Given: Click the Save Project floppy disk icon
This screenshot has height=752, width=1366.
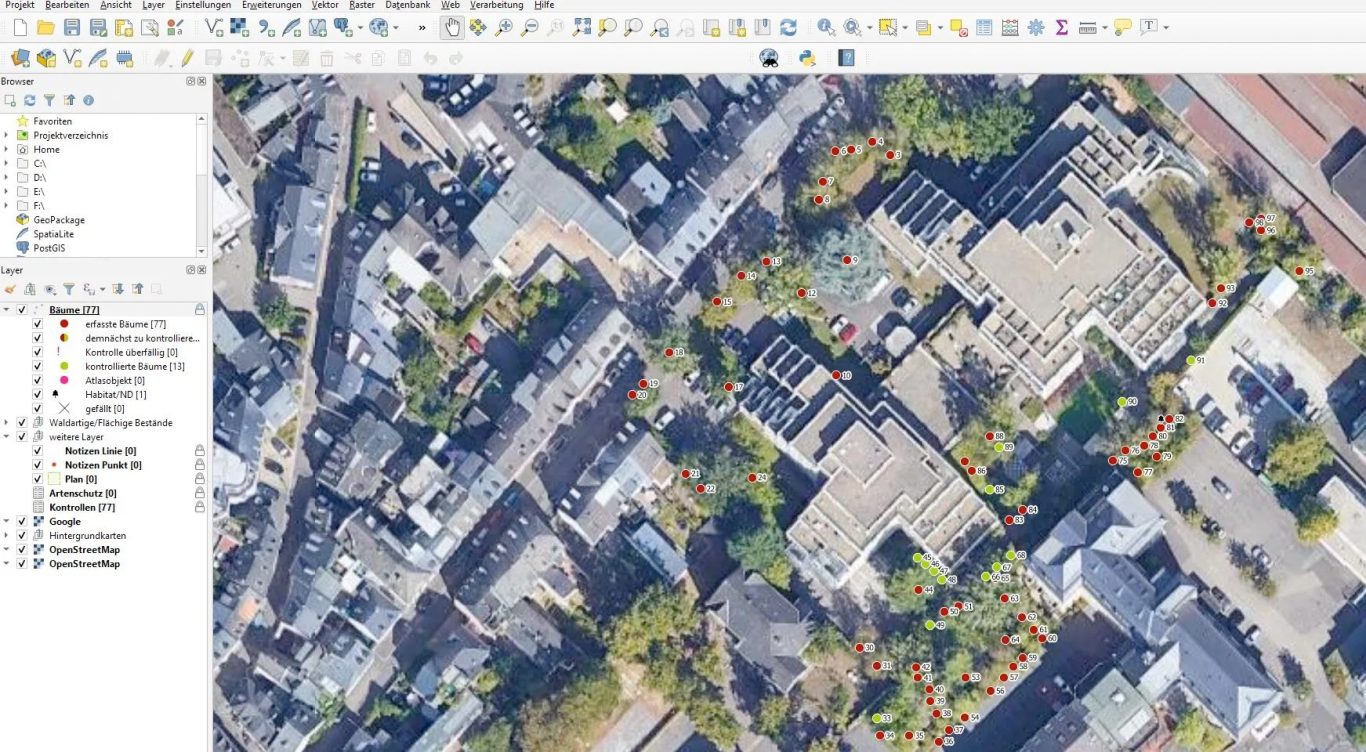Looking at the screenshot, I should coord(72,27).
